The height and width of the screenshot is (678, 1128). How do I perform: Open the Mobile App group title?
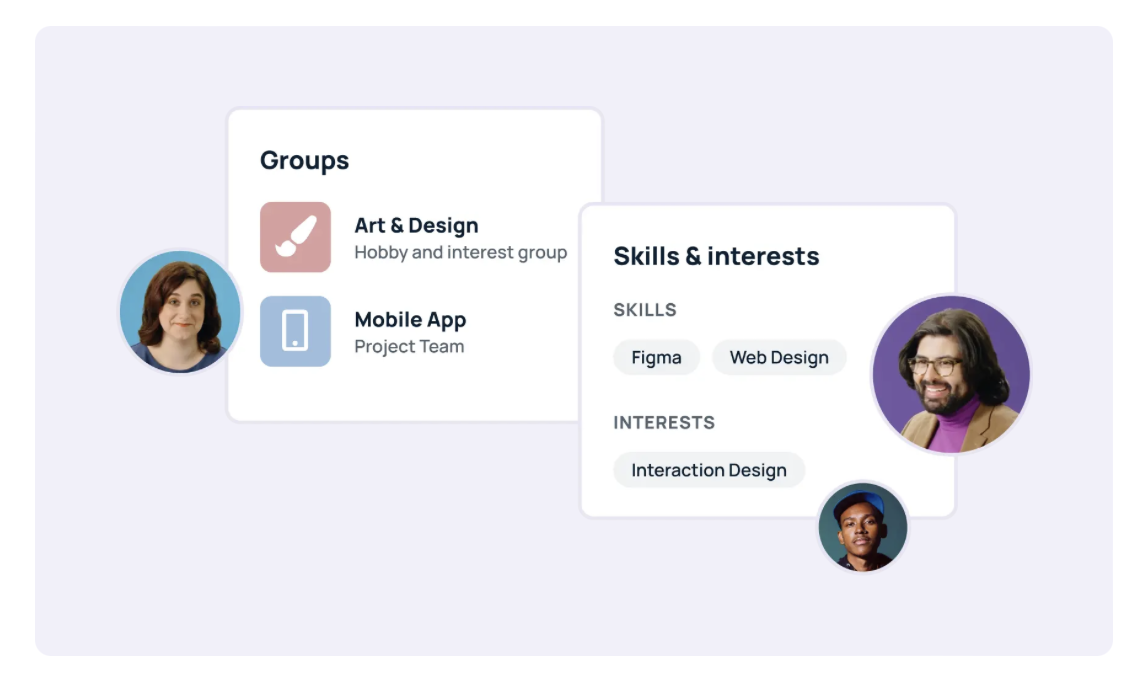point(410,320)
